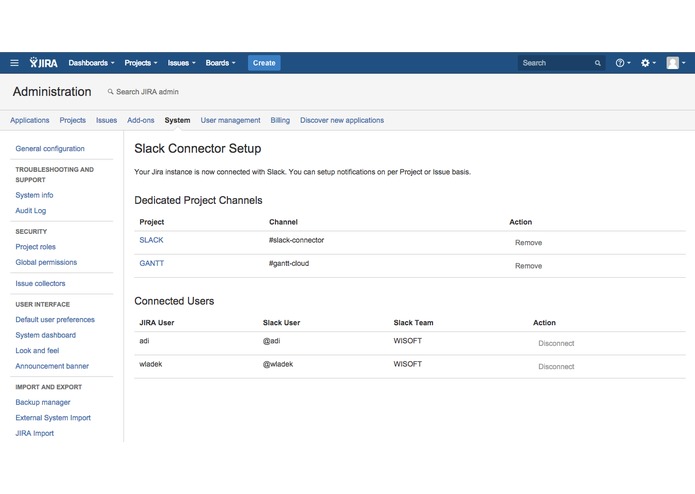Click the magnifier icon beside Search JIRA admin
This screenshot has width=695, height=494.
(x=110, y=92)
